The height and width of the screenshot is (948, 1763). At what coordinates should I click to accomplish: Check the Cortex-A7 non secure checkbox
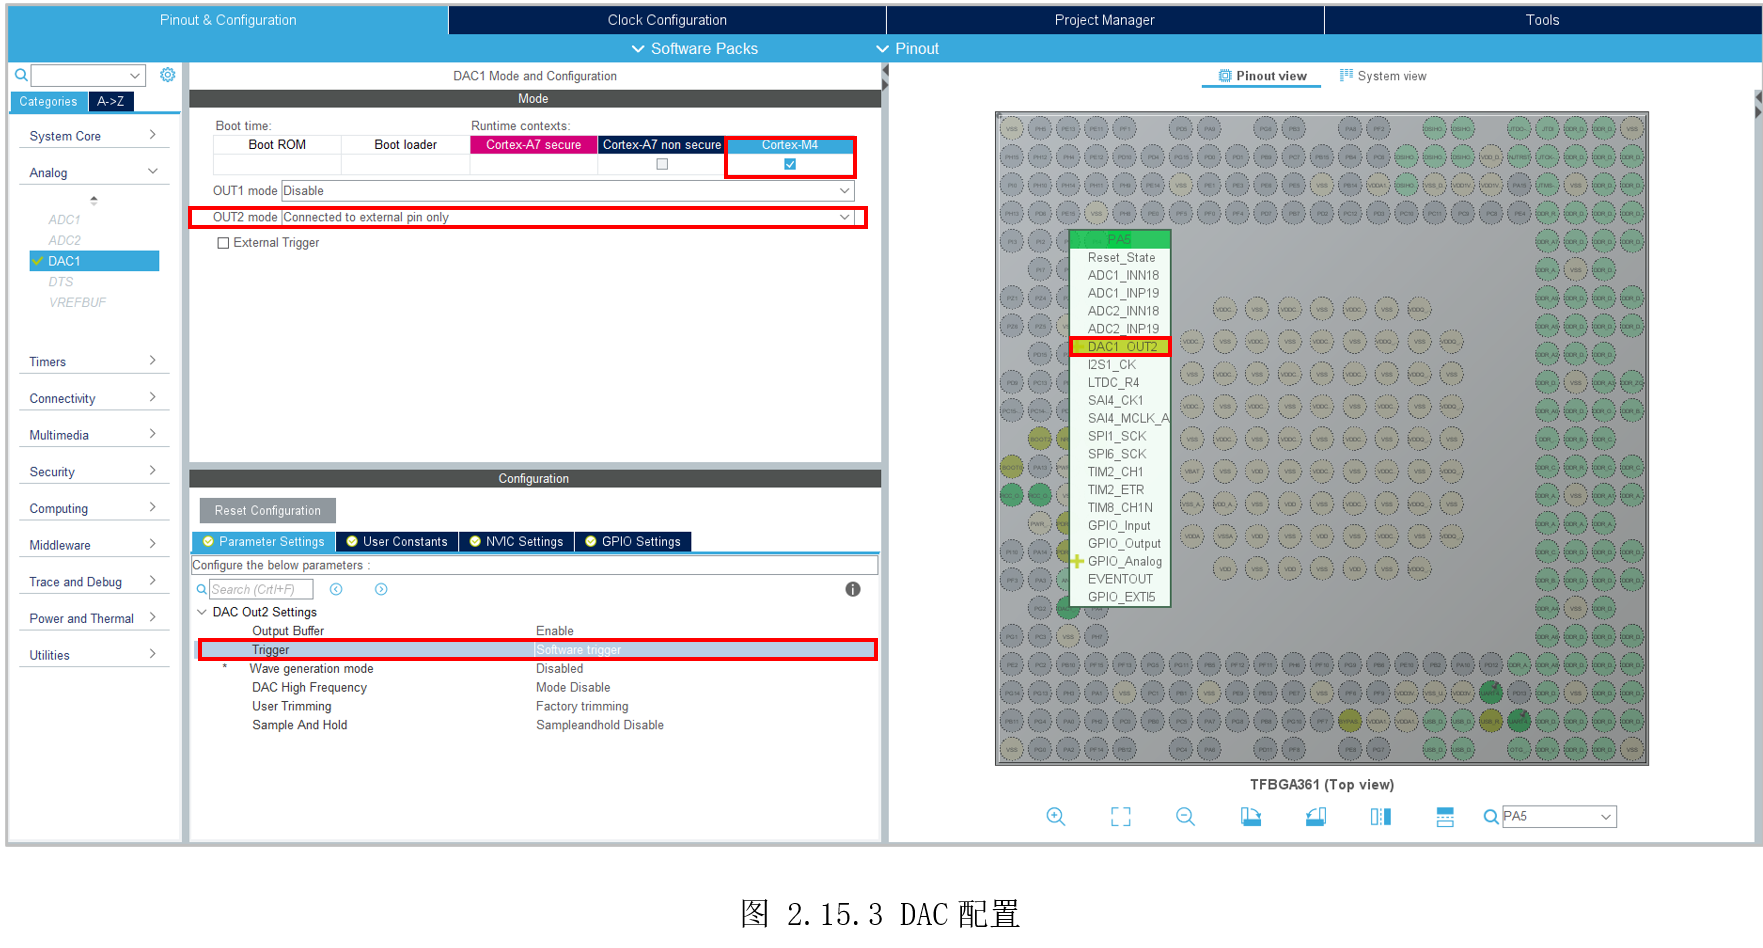click(661, 164)
